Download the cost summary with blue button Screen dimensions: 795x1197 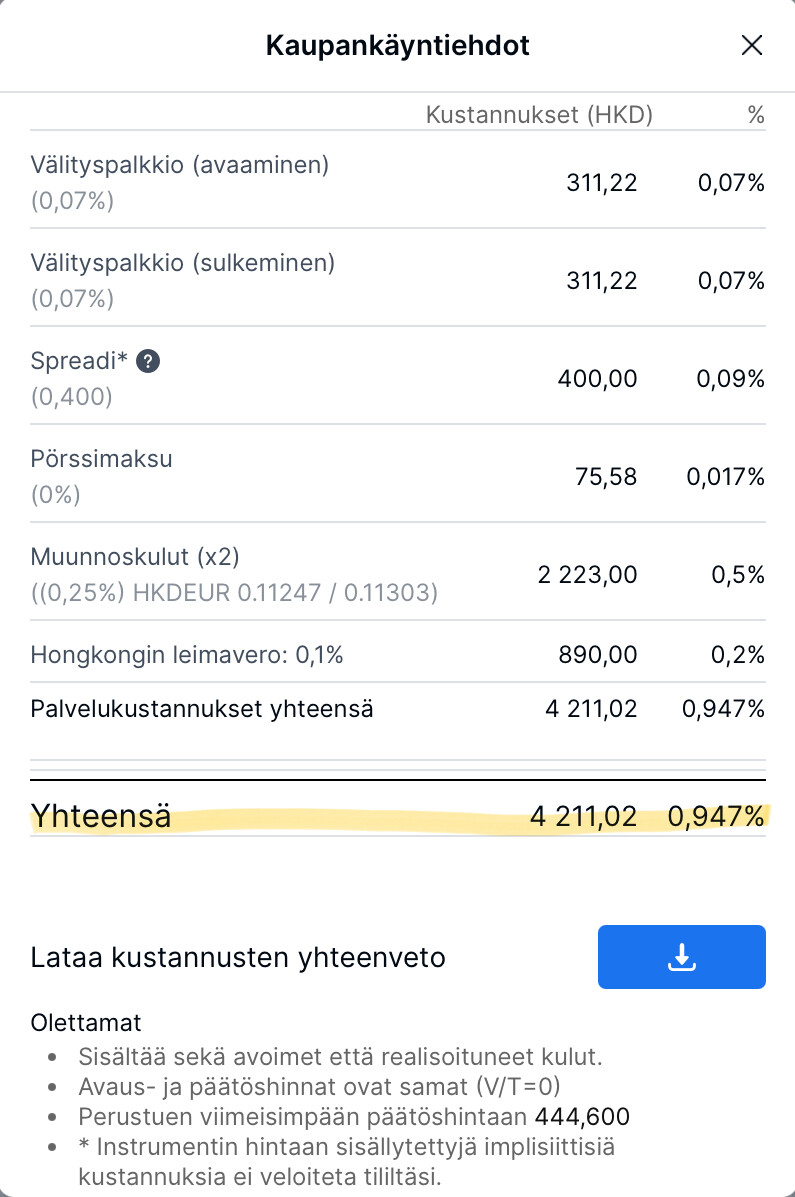pos(681,957)
